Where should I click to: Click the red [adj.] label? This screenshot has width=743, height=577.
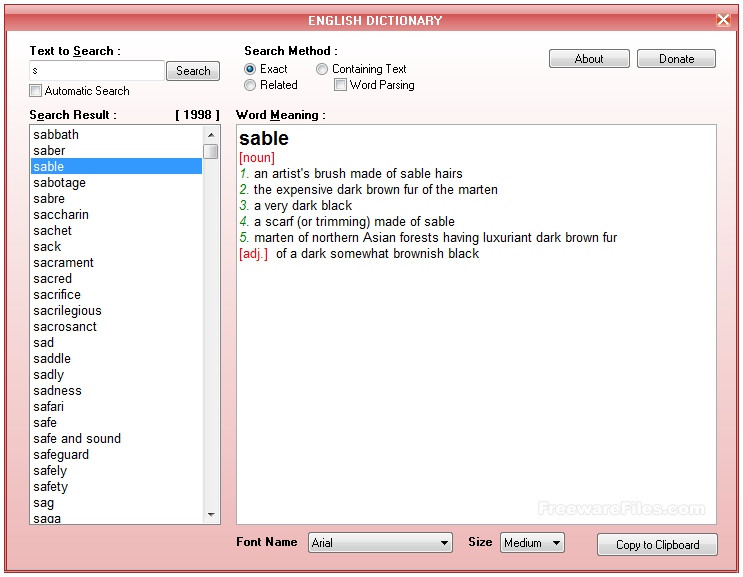[x=254, y=254]
